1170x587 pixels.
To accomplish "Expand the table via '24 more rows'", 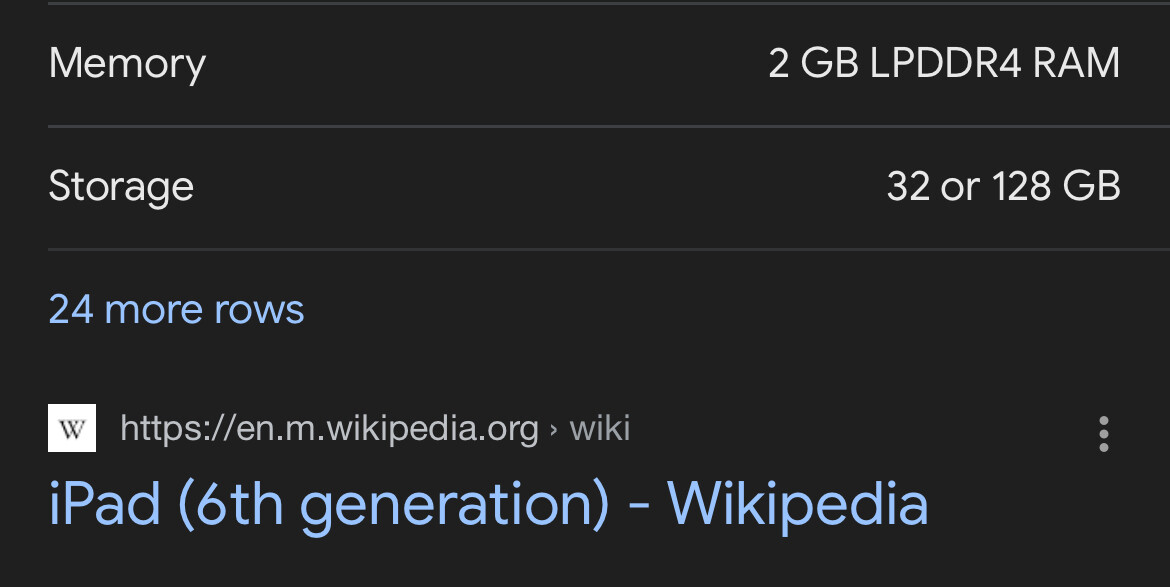I will (x=176, y=309).
